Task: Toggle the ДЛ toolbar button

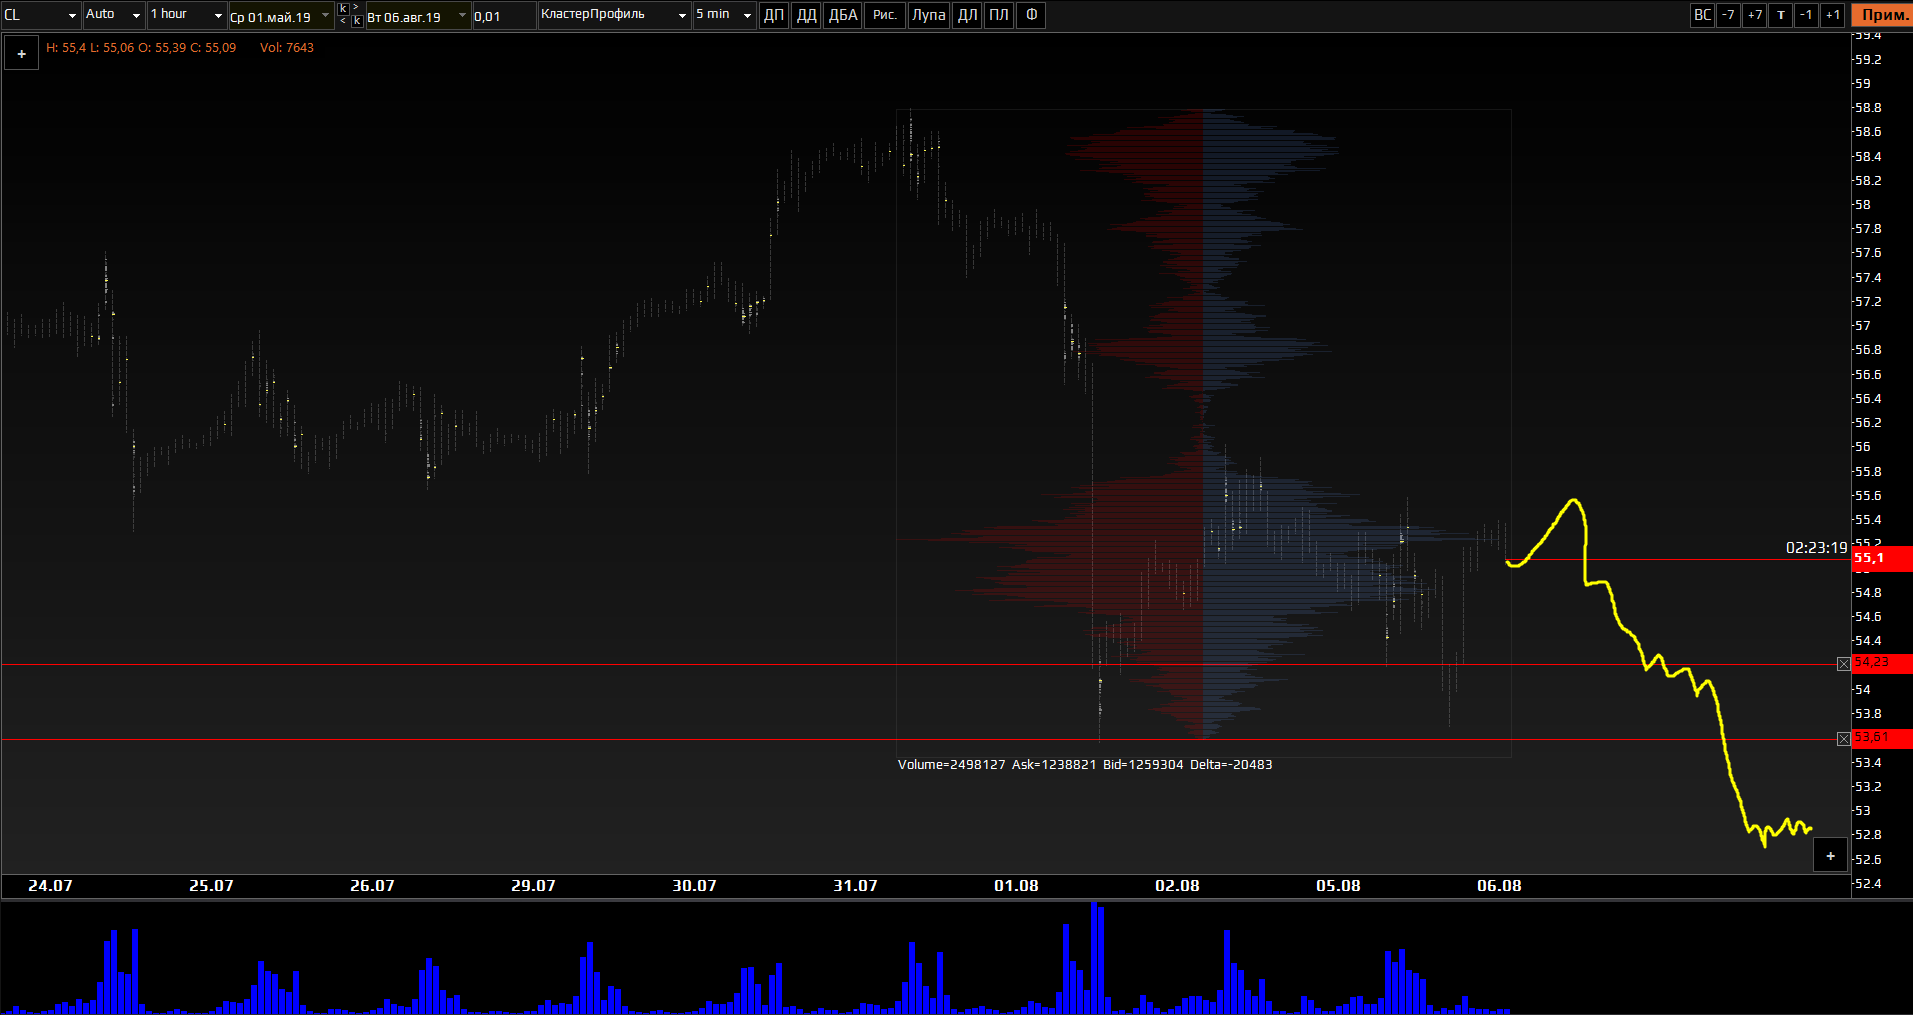Action: pyautogui.click(x=967, y=15)
